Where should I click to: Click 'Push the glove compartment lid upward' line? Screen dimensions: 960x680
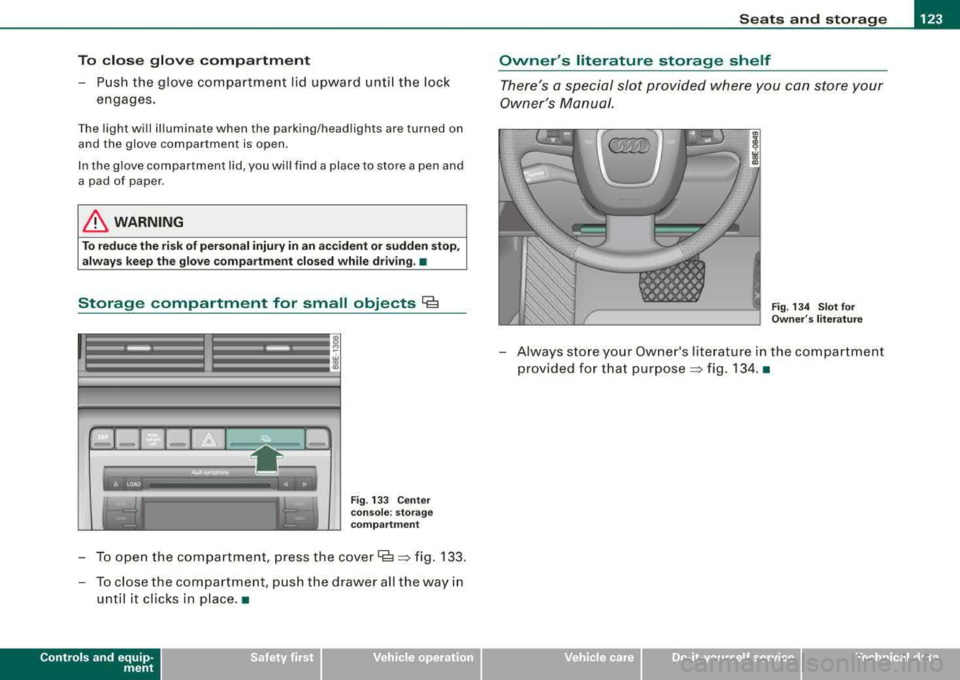(x=273, y=90)
